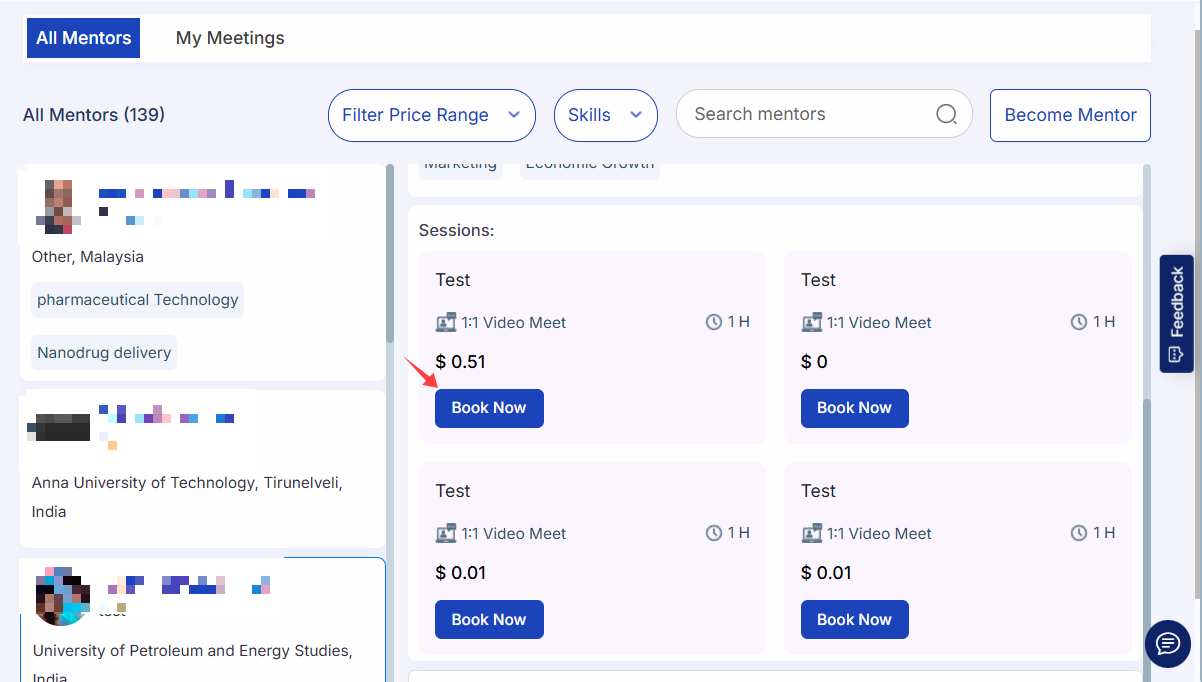The image size is (1202, 682).
Task: Click the Become Mentor button
Action: [x=1070, y=115]
